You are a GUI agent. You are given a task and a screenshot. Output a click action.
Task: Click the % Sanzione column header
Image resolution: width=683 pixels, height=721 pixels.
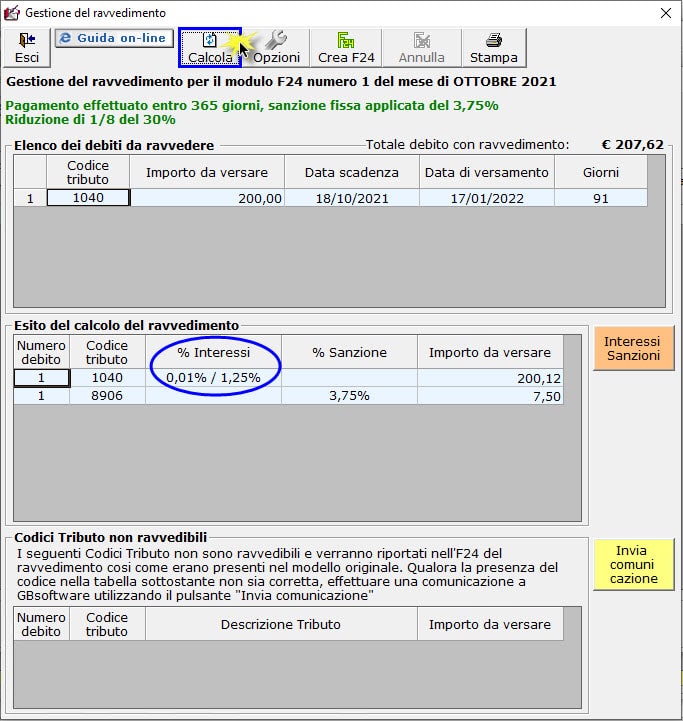tap(350, 352)
